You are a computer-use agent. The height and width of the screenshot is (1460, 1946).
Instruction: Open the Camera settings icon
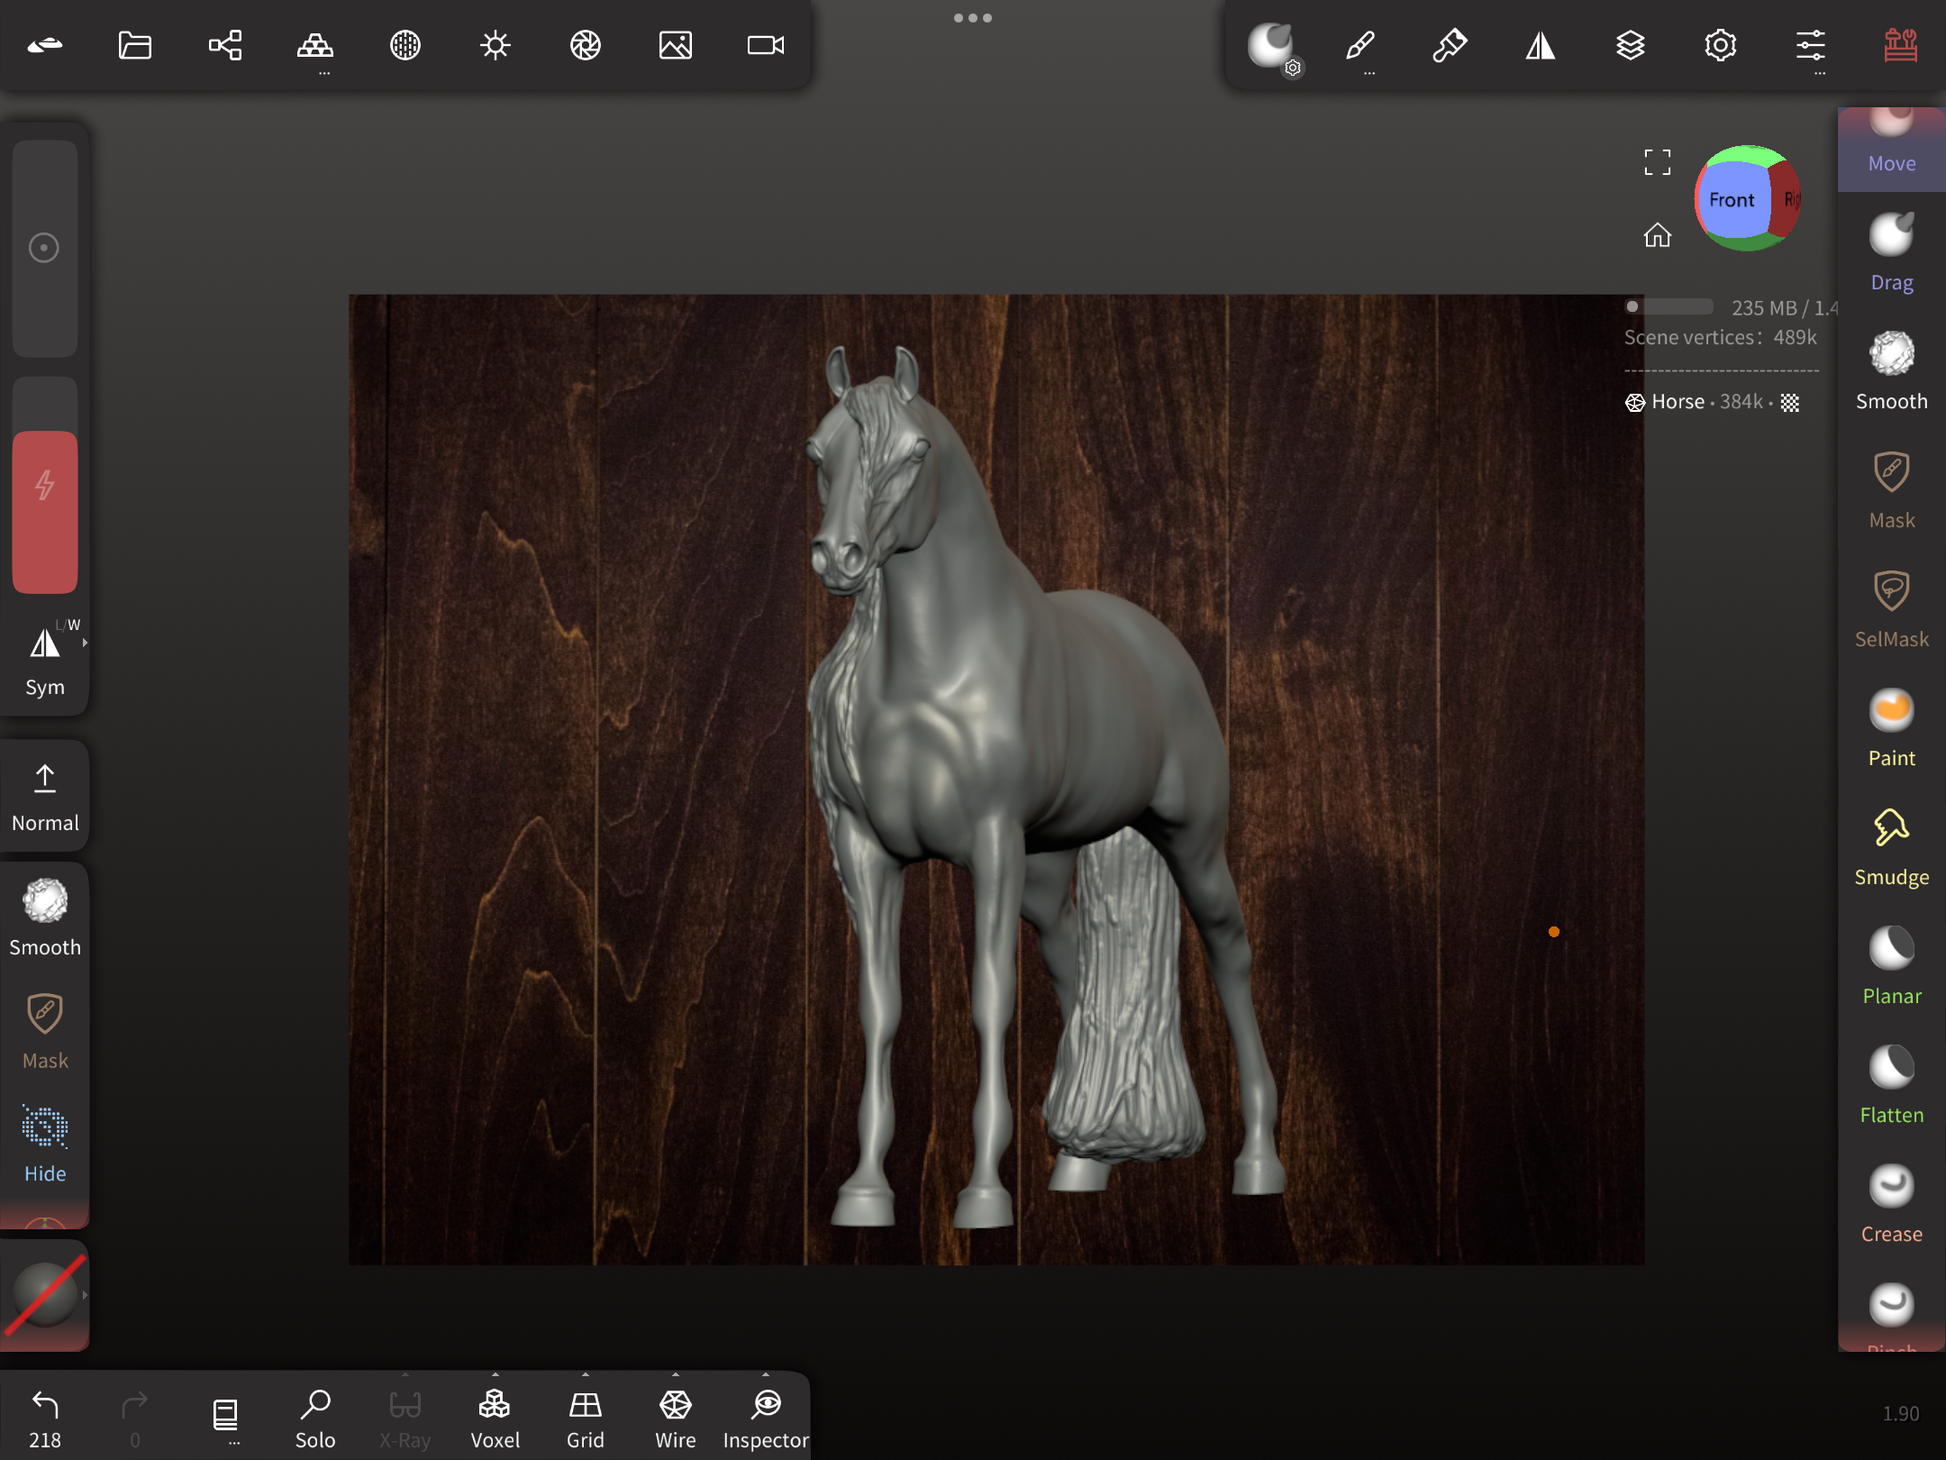[765, 46]
